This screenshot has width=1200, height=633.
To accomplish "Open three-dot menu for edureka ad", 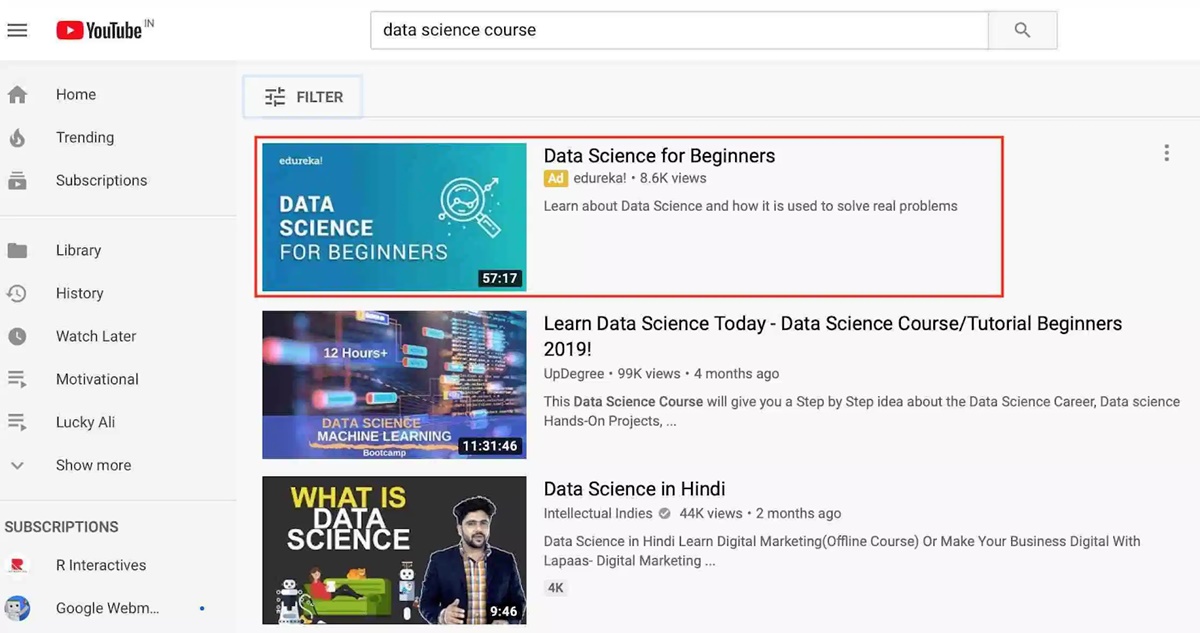I will point(1166,153).
